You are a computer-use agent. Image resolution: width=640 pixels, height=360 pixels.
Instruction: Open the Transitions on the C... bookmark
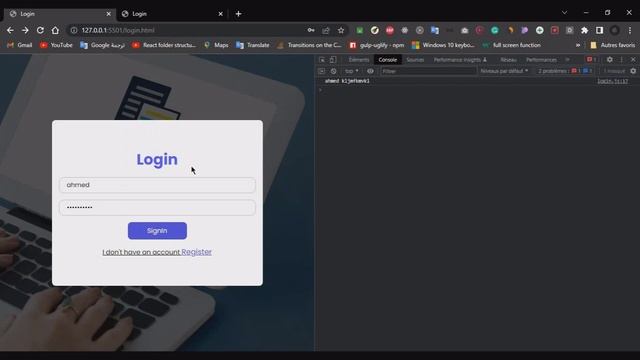coord(309,45)
